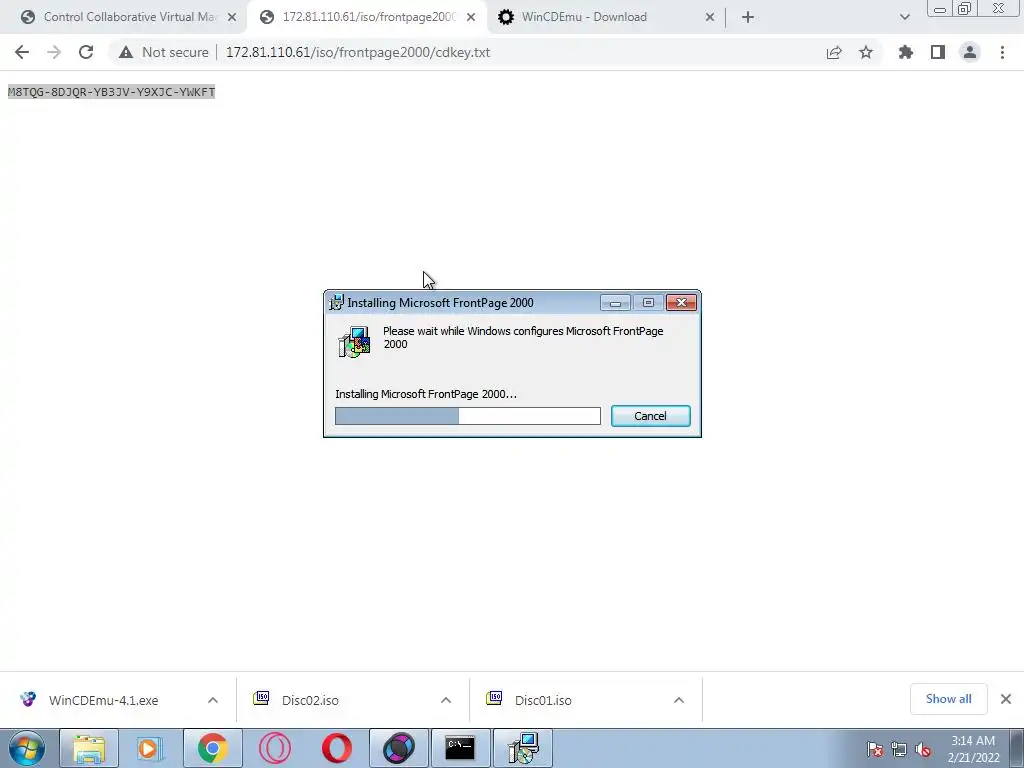Cancel the FrontPage 2000 installation
Screen dimensions: 1024x768
[650, 416]
